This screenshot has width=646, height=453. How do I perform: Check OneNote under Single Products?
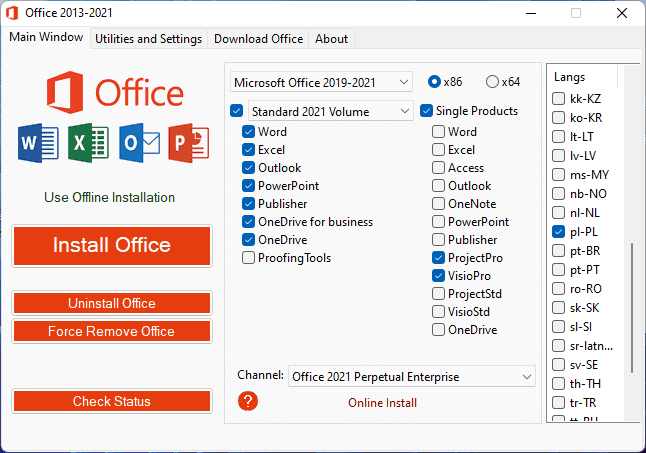coord(438,203)
